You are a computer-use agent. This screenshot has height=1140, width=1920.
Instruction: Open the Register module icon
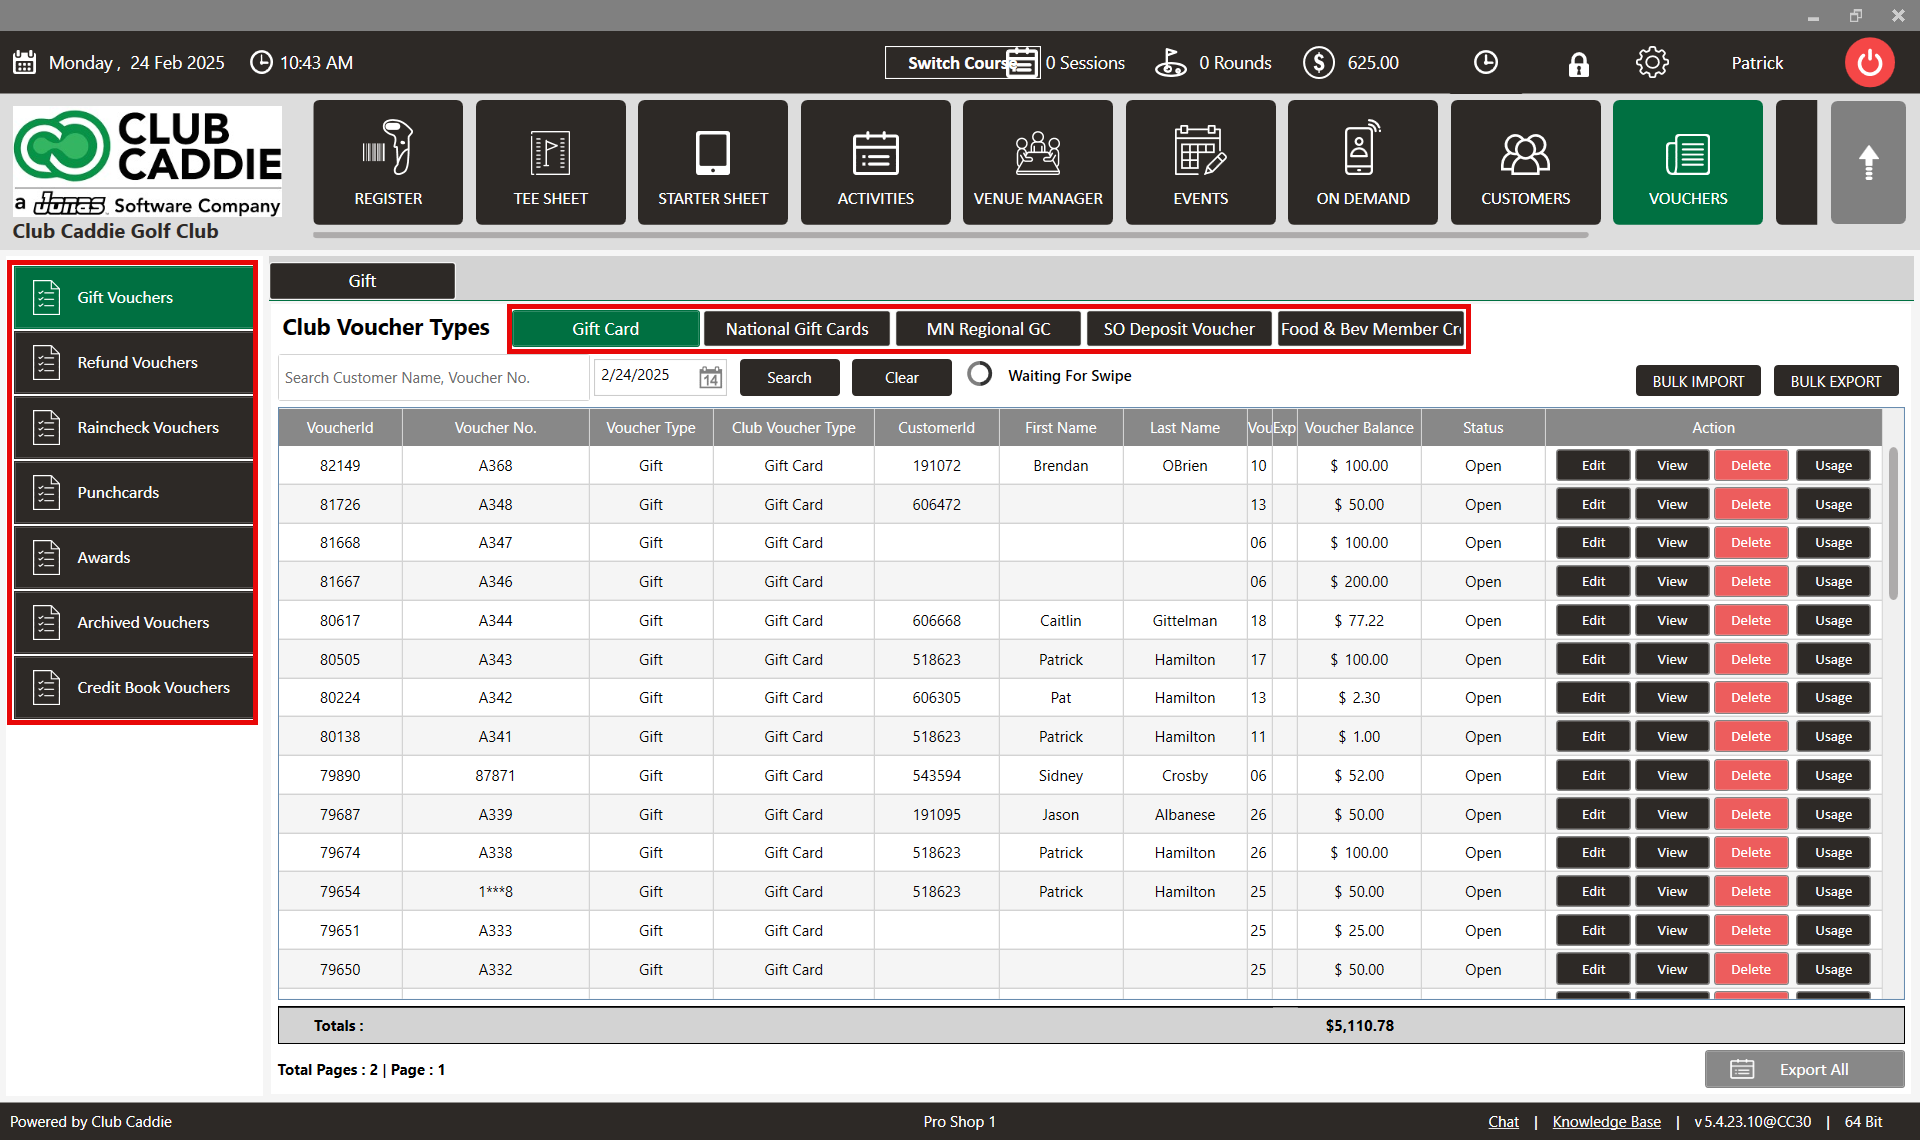[x=388, y=162]
